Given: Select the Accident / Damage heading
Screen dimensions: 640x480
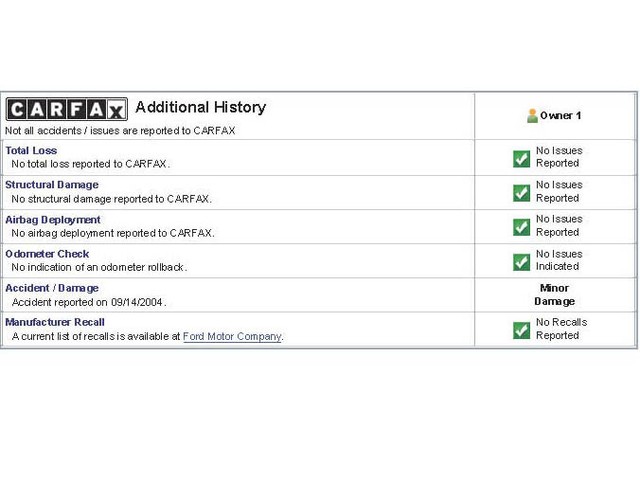Looking at the screenshot, I should (52, 288).
